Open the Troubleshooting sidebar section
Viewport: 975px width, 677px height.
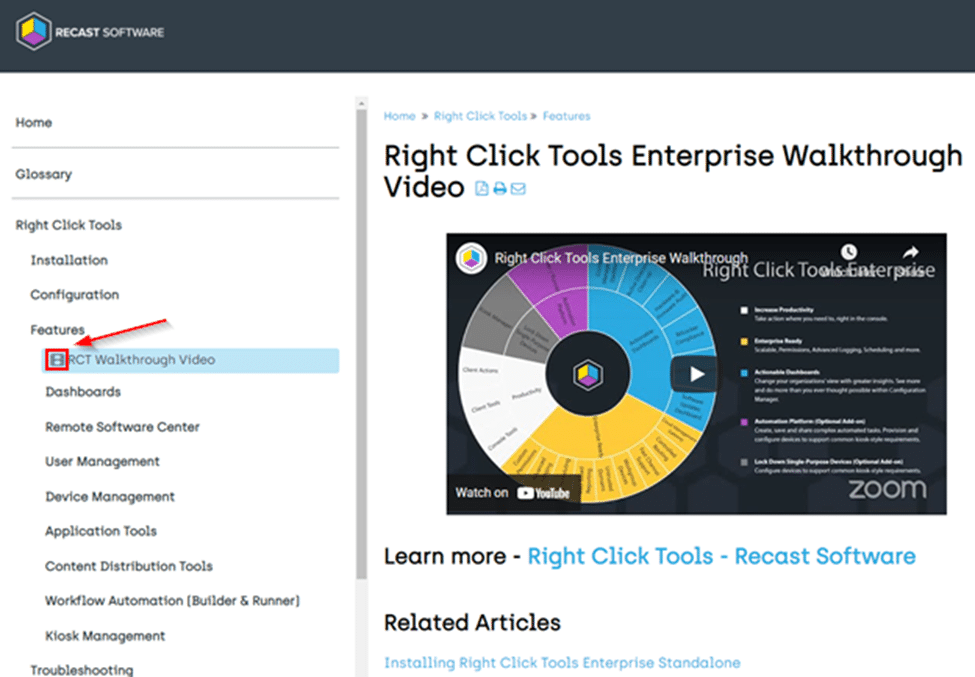[81, 670]
